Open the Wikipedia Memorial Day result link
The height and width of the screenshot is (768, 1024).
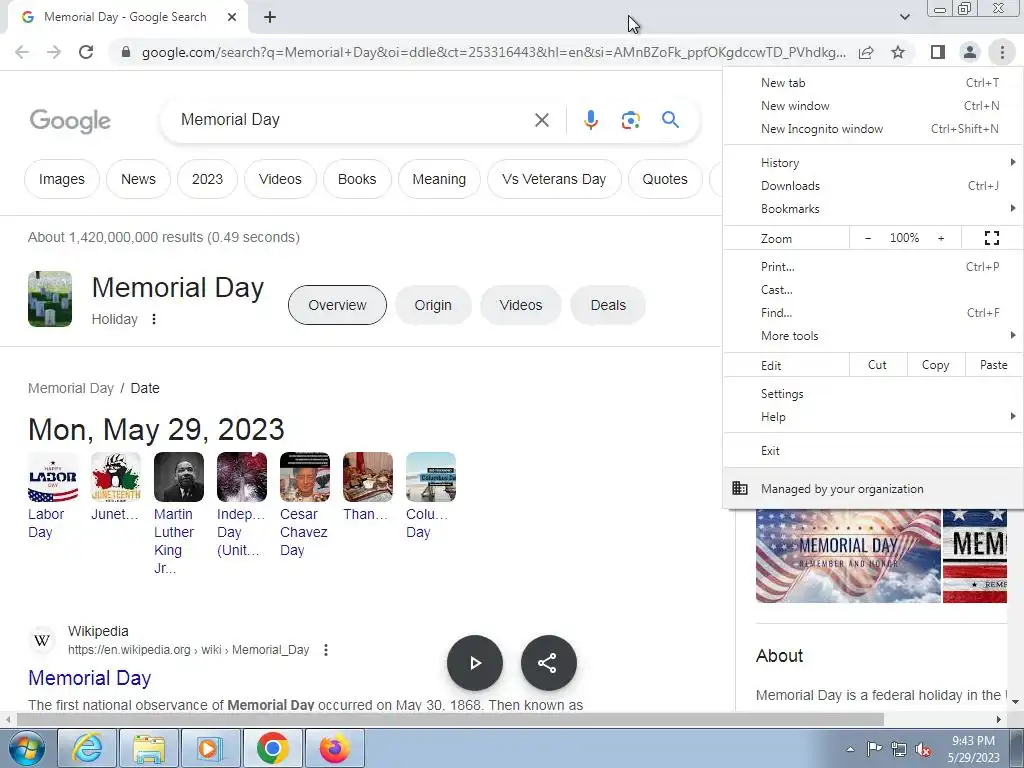pos(89,678)
